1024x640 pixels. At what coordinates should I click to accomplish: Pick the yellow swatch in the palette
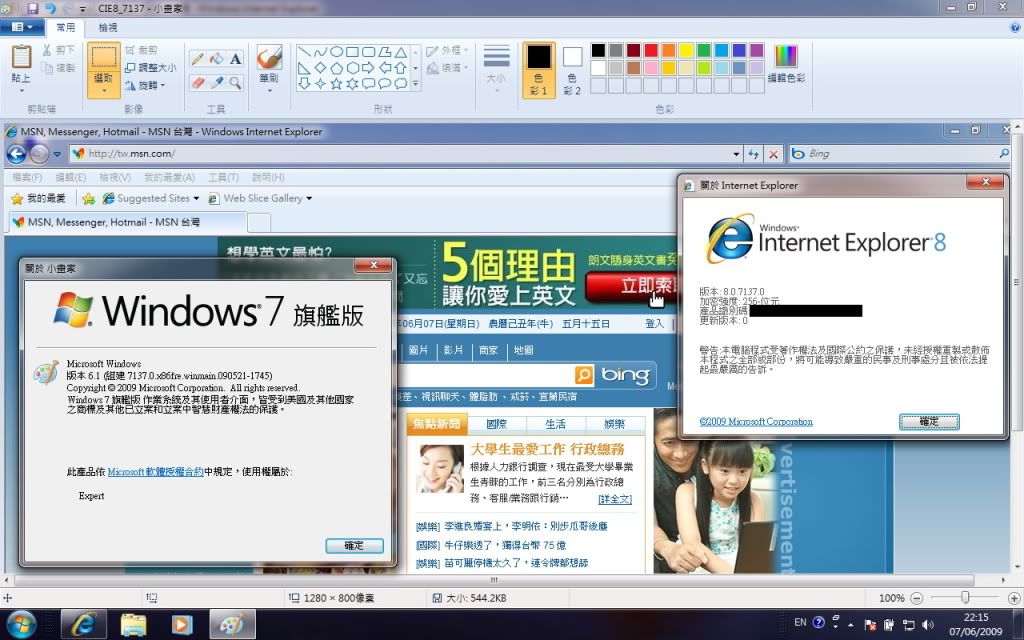click(686, 50)
